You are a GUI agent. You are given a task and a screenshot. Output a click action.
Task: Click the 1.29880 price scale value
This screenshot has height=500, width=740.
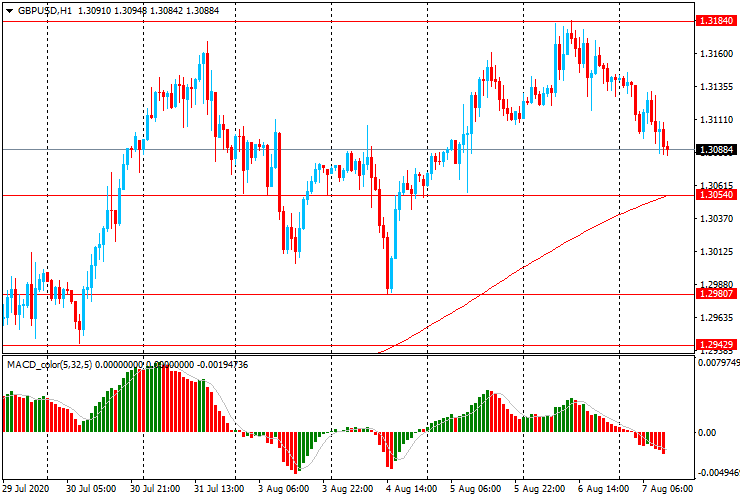(x=716, y=284)
